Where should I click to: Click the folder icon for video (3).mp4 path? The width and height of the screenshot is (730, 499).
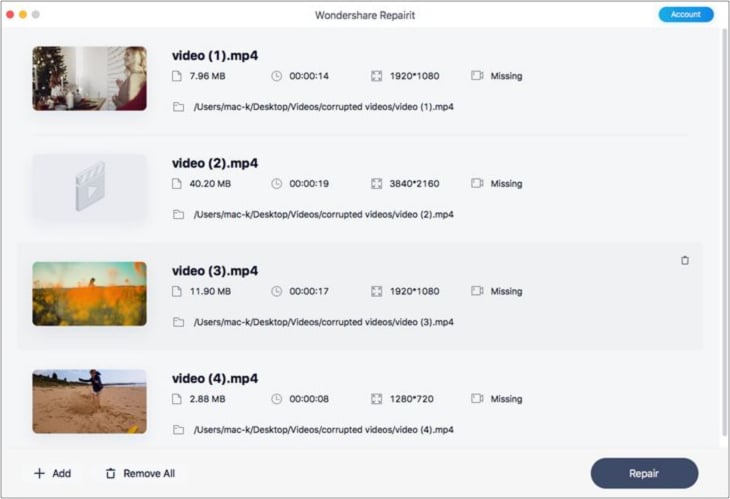click(x=178, y=322)
